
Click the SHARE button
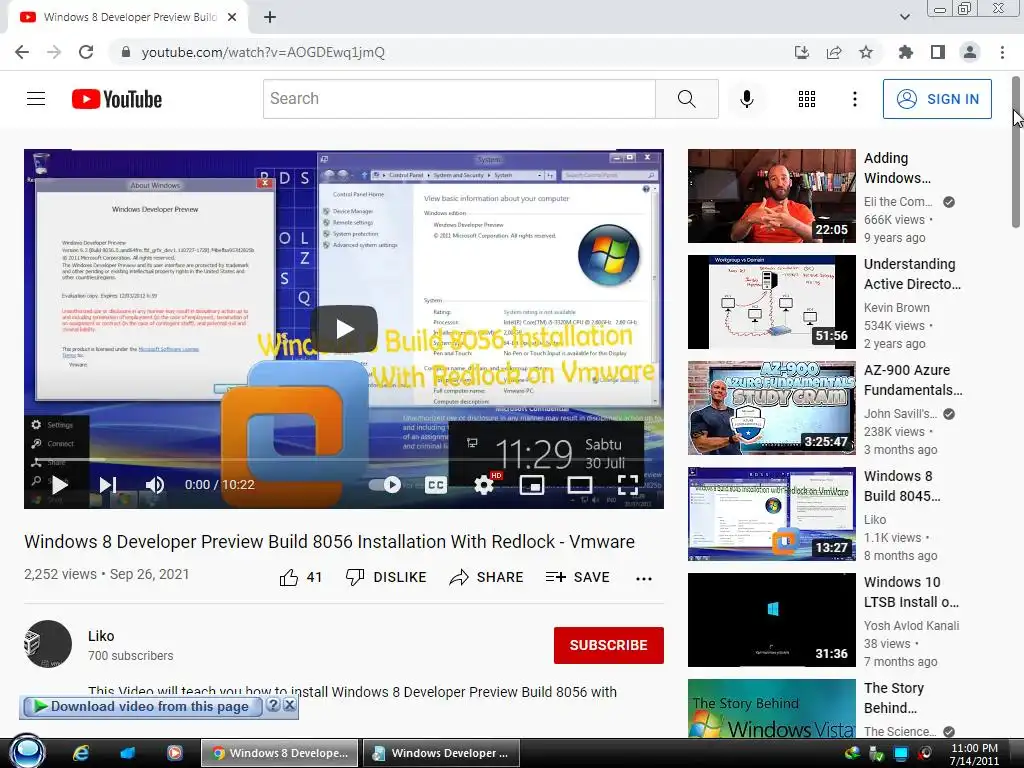tap(487, 577)
